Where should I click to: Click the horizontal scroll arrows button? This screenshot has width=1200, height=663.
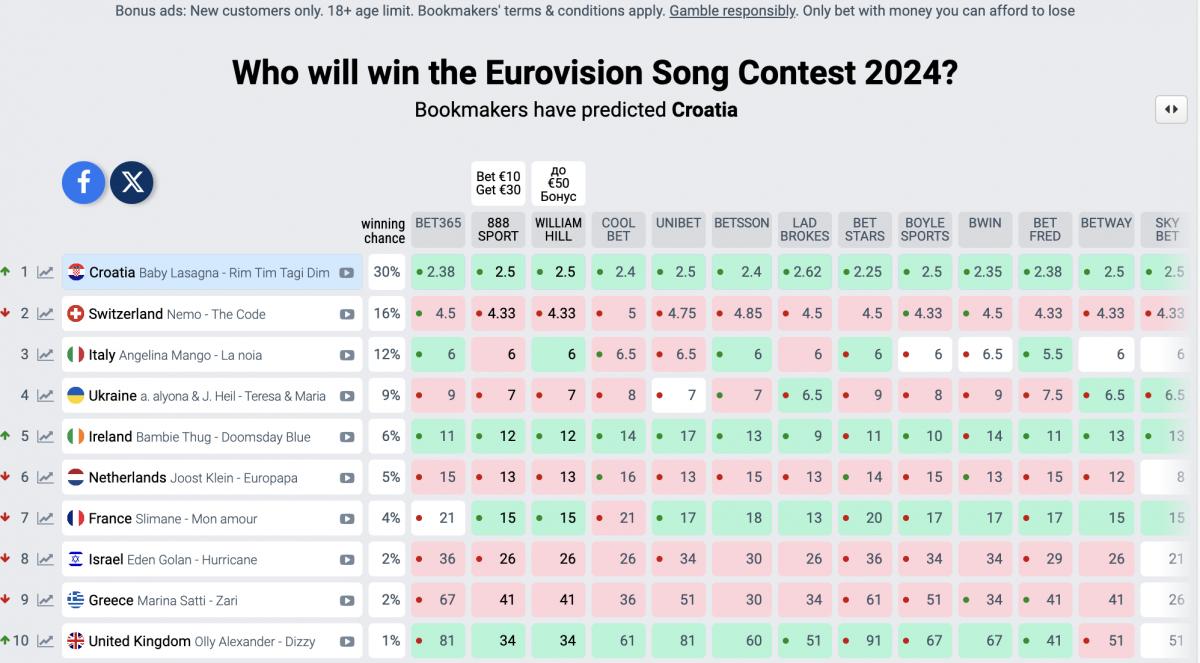tap(1171, 109)
